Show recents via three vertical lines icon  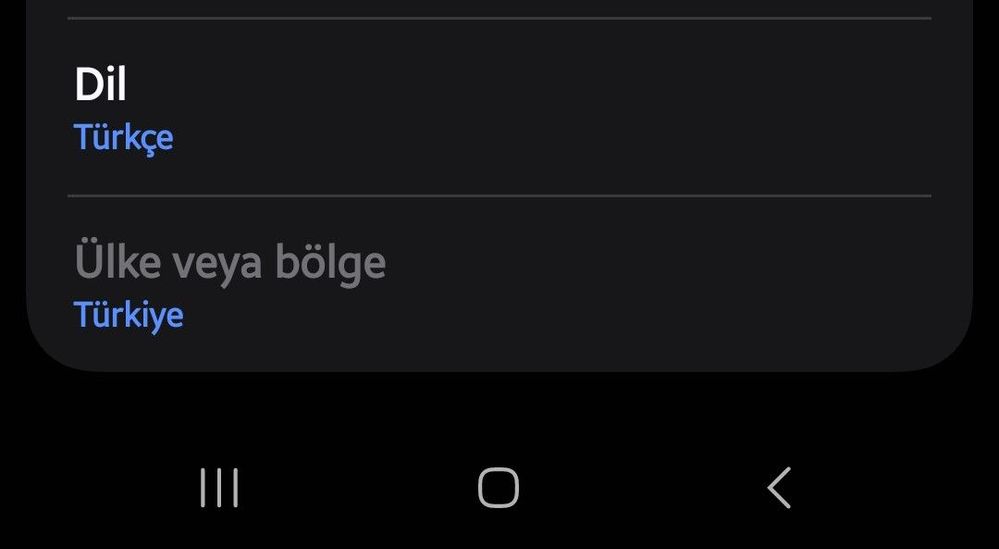pos(219,488)
